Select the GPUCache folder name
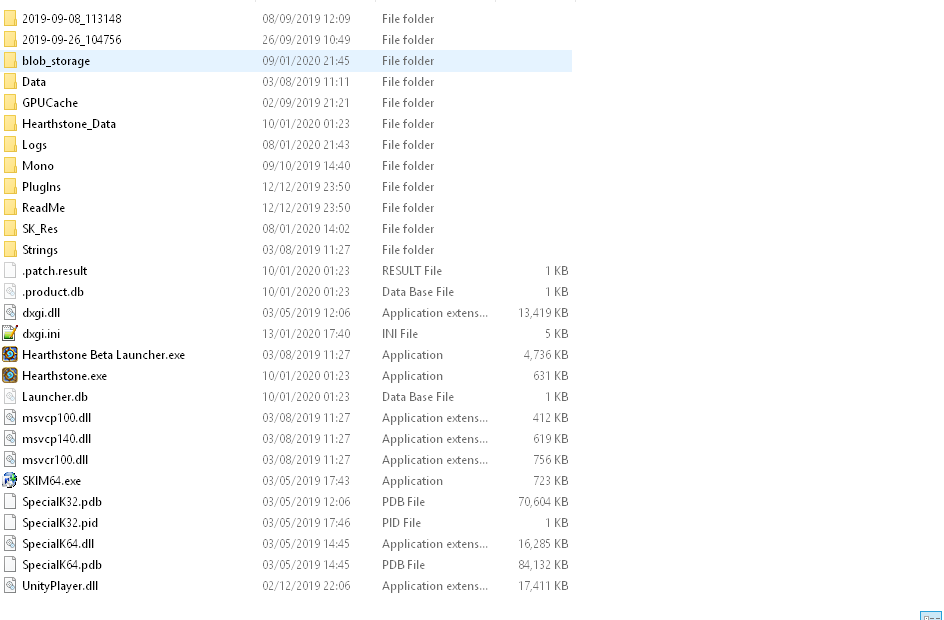Image resolution: width=944 pixels, height=620 pixels. (x=49, y=103)
